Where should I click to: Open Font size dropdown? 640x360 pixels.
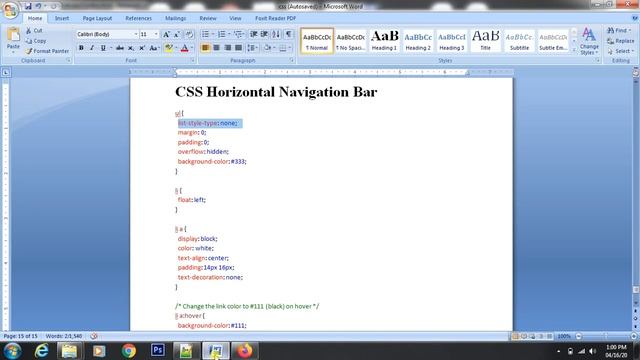tap(156, 34)
